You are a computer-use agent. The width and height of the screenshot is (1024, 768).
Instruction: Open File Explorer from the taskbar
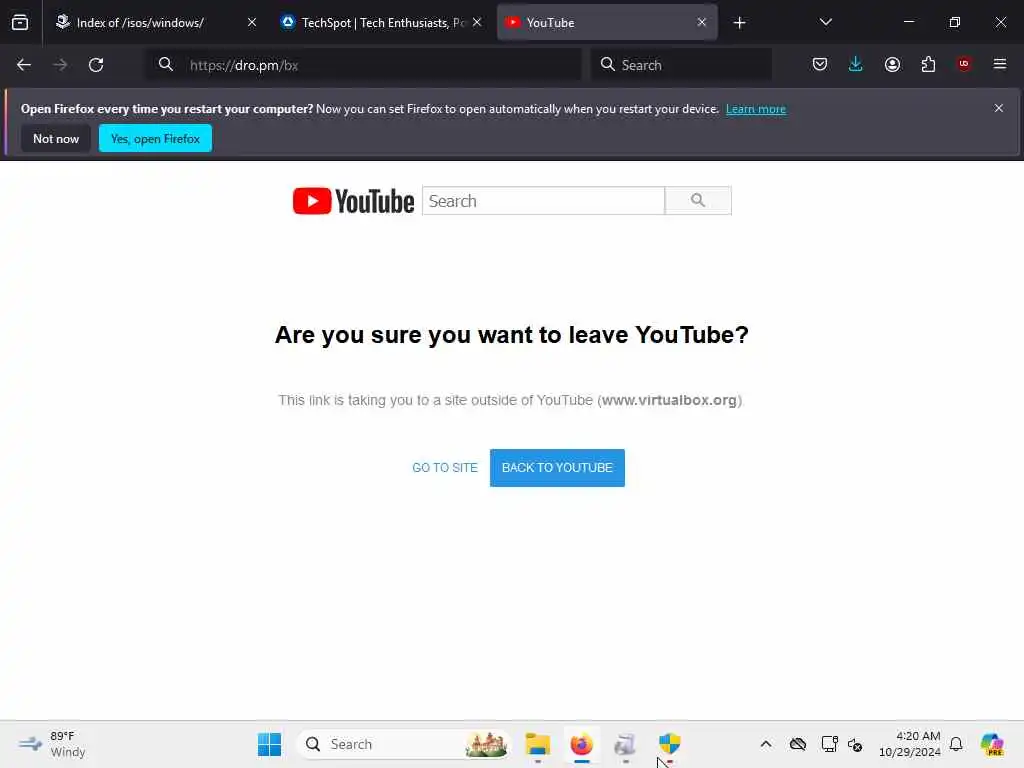point(537,744)
